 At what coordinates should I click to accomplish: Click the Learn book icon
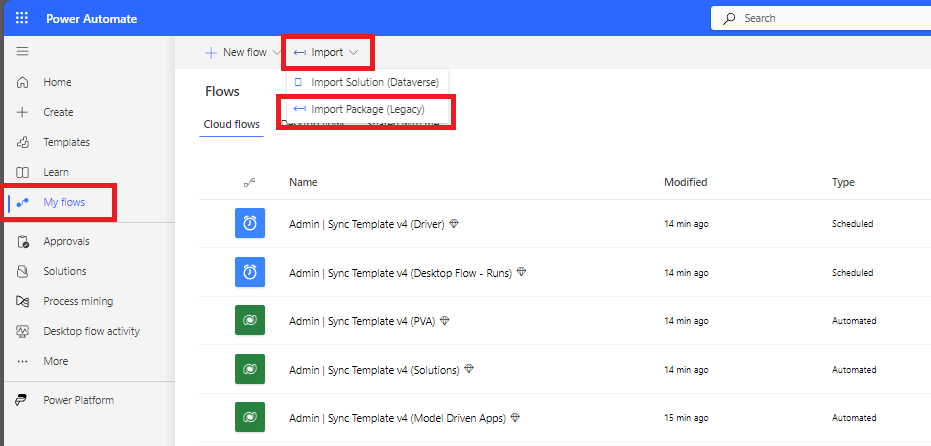click(x=23, y=172)
